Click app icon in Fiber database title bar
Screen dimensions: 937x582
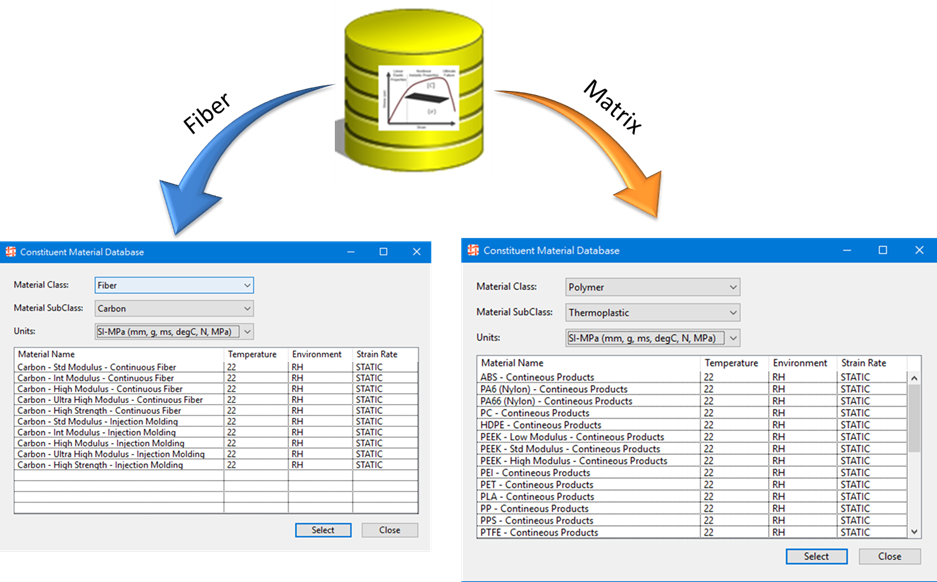[11, 252]
